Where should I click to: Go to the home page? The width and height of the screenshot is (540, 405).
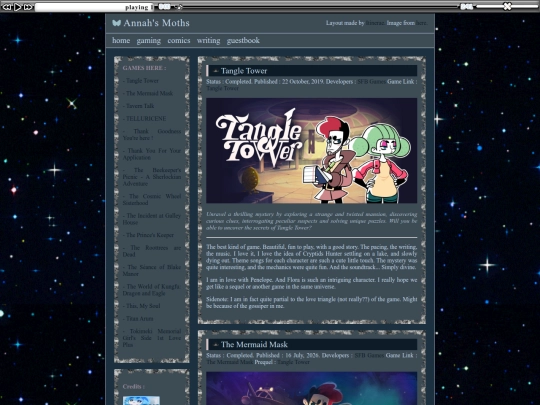point(121,41)
